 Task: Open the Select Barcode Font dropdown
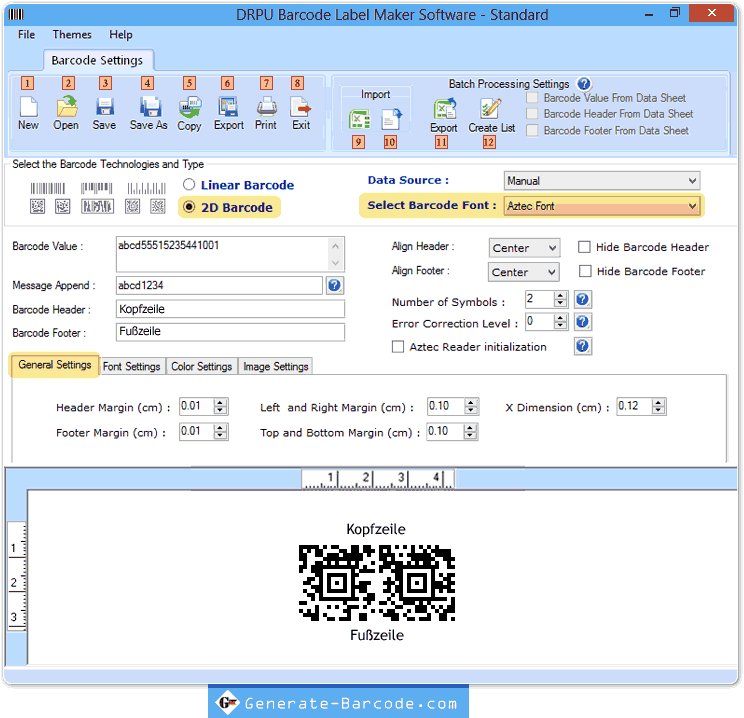(602, 206)
